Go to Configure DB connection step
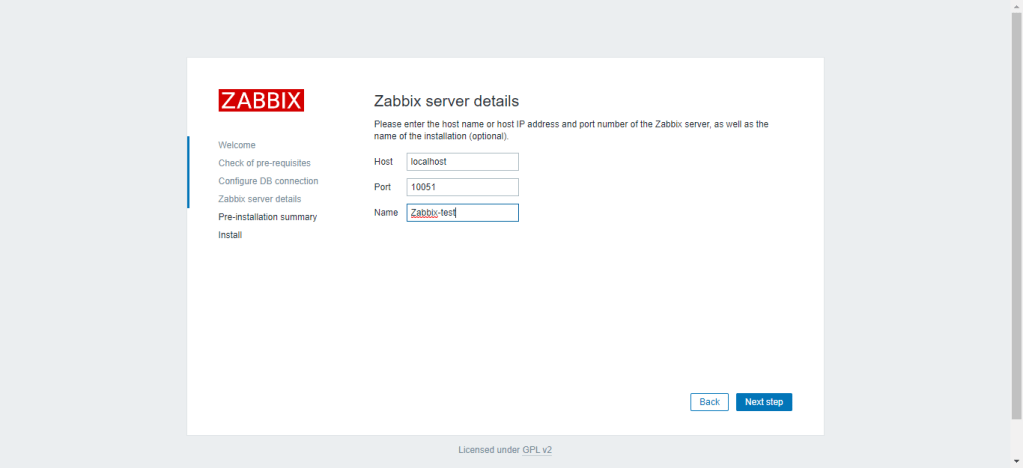Screen dimensions: 1023x468 (268, 181)
